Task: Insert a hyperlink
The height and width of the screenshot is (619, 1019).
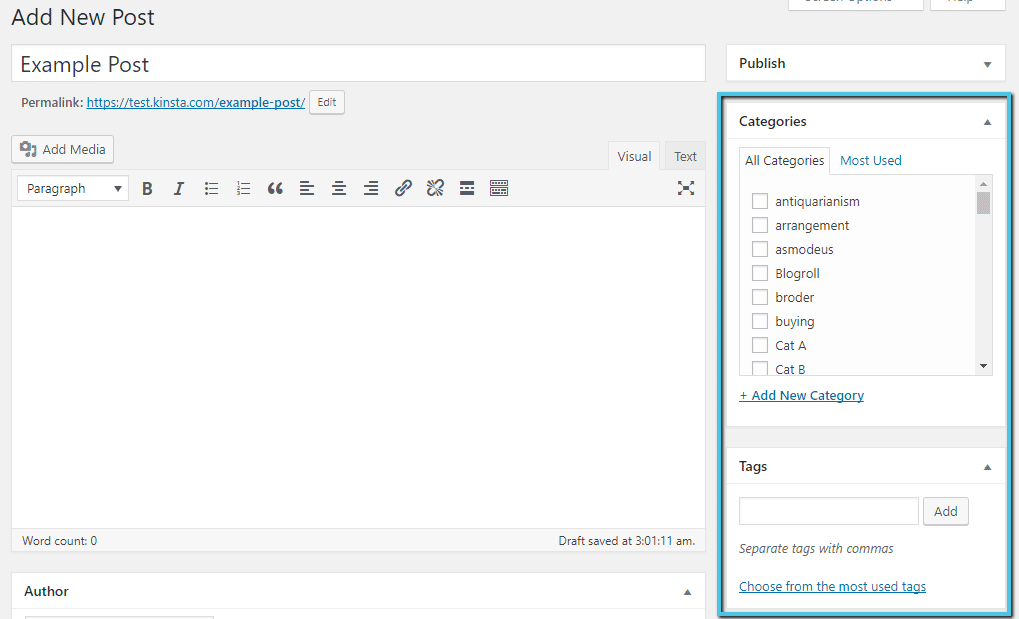Action: (x=403, y=188)
